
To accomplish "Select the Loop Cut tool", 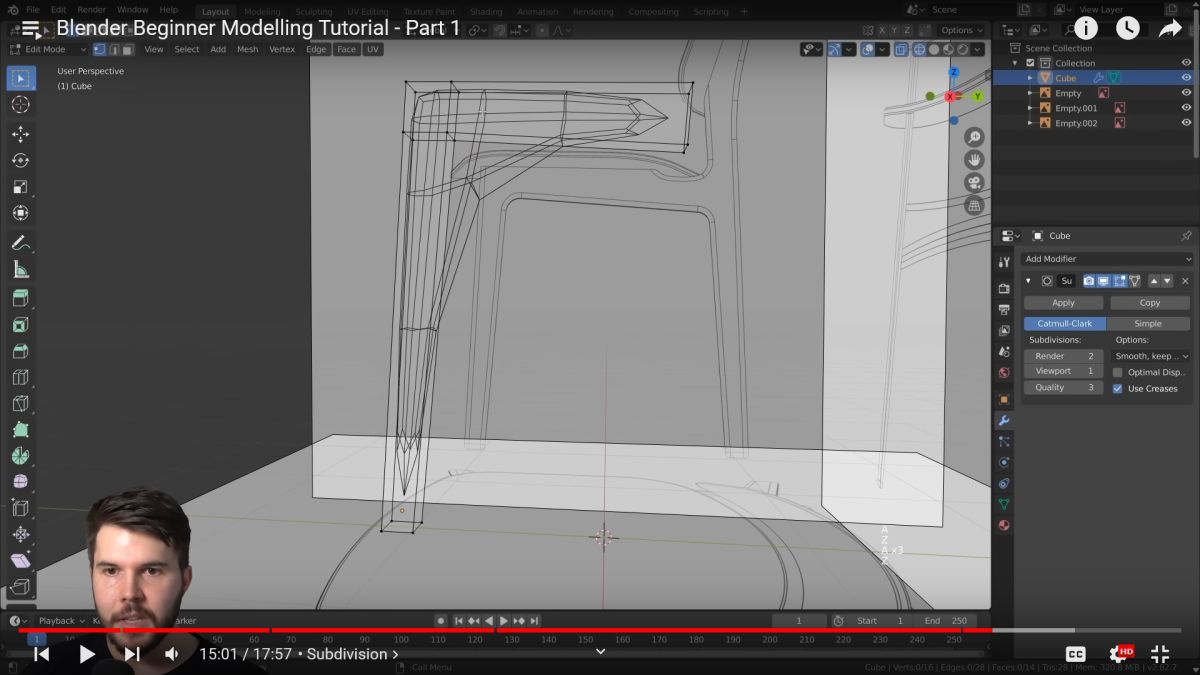I will pyautogui.click(x=21, y=378).
